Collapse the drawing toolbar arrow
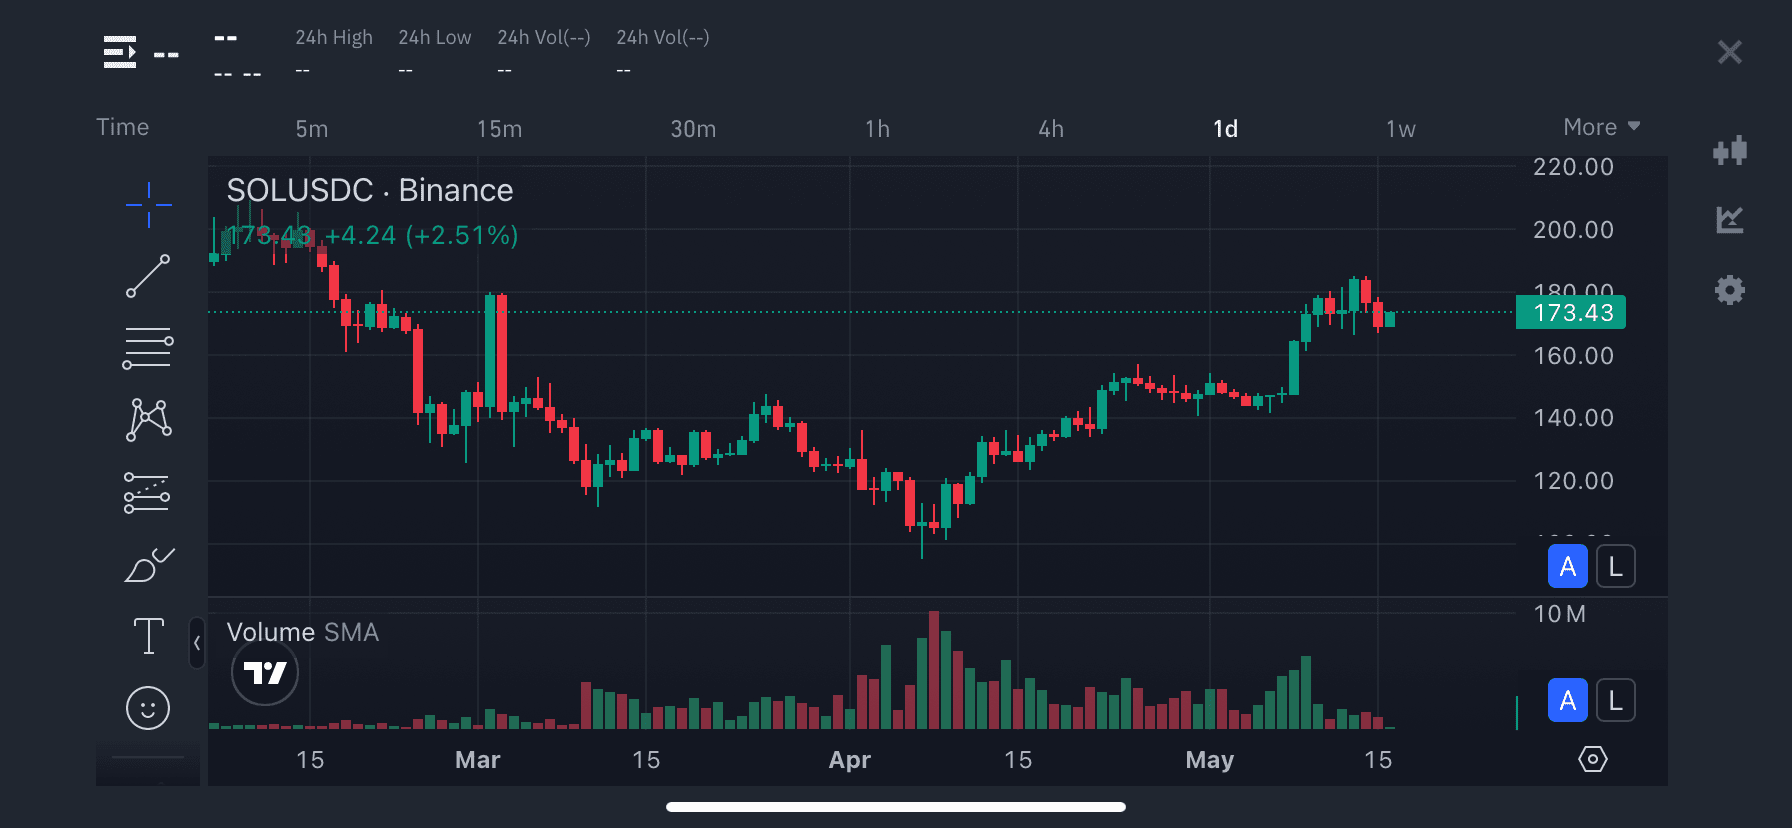 197,643
